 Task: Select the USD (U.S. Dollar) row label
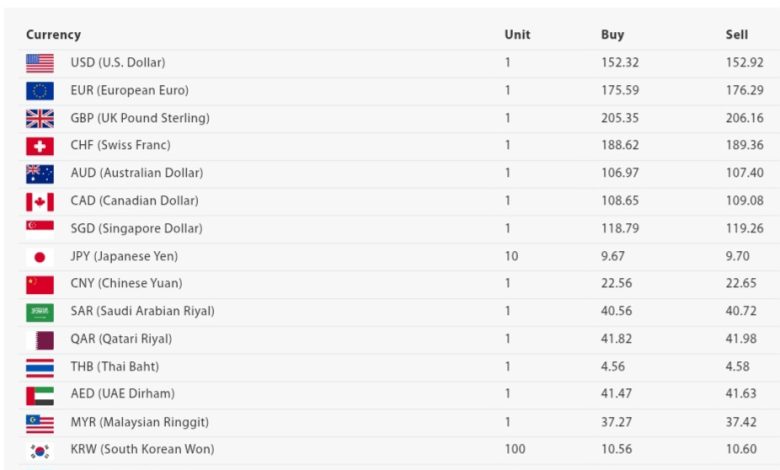tap(118, 63)
